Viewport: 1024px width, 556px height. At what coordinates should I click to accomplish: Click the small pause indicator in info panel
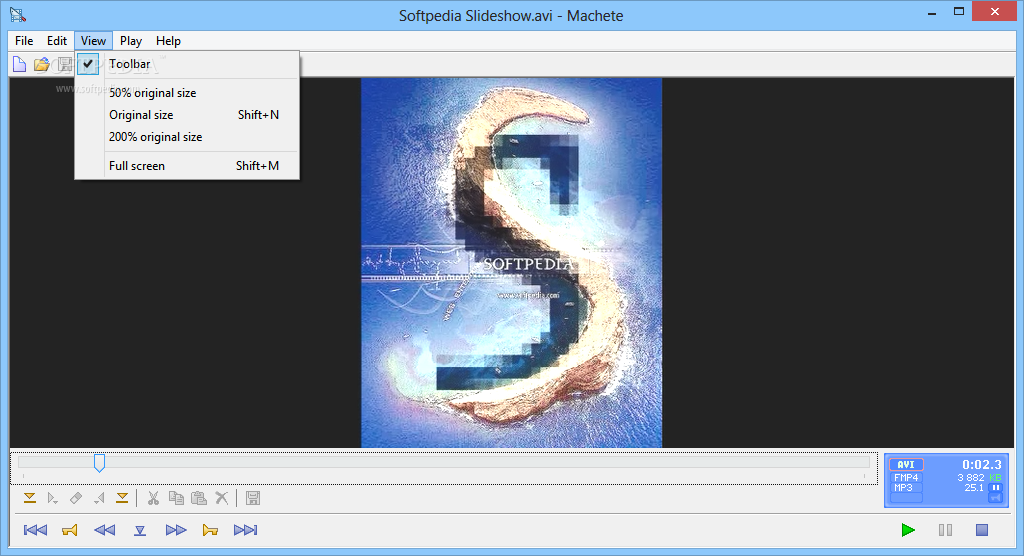(996, 487)
